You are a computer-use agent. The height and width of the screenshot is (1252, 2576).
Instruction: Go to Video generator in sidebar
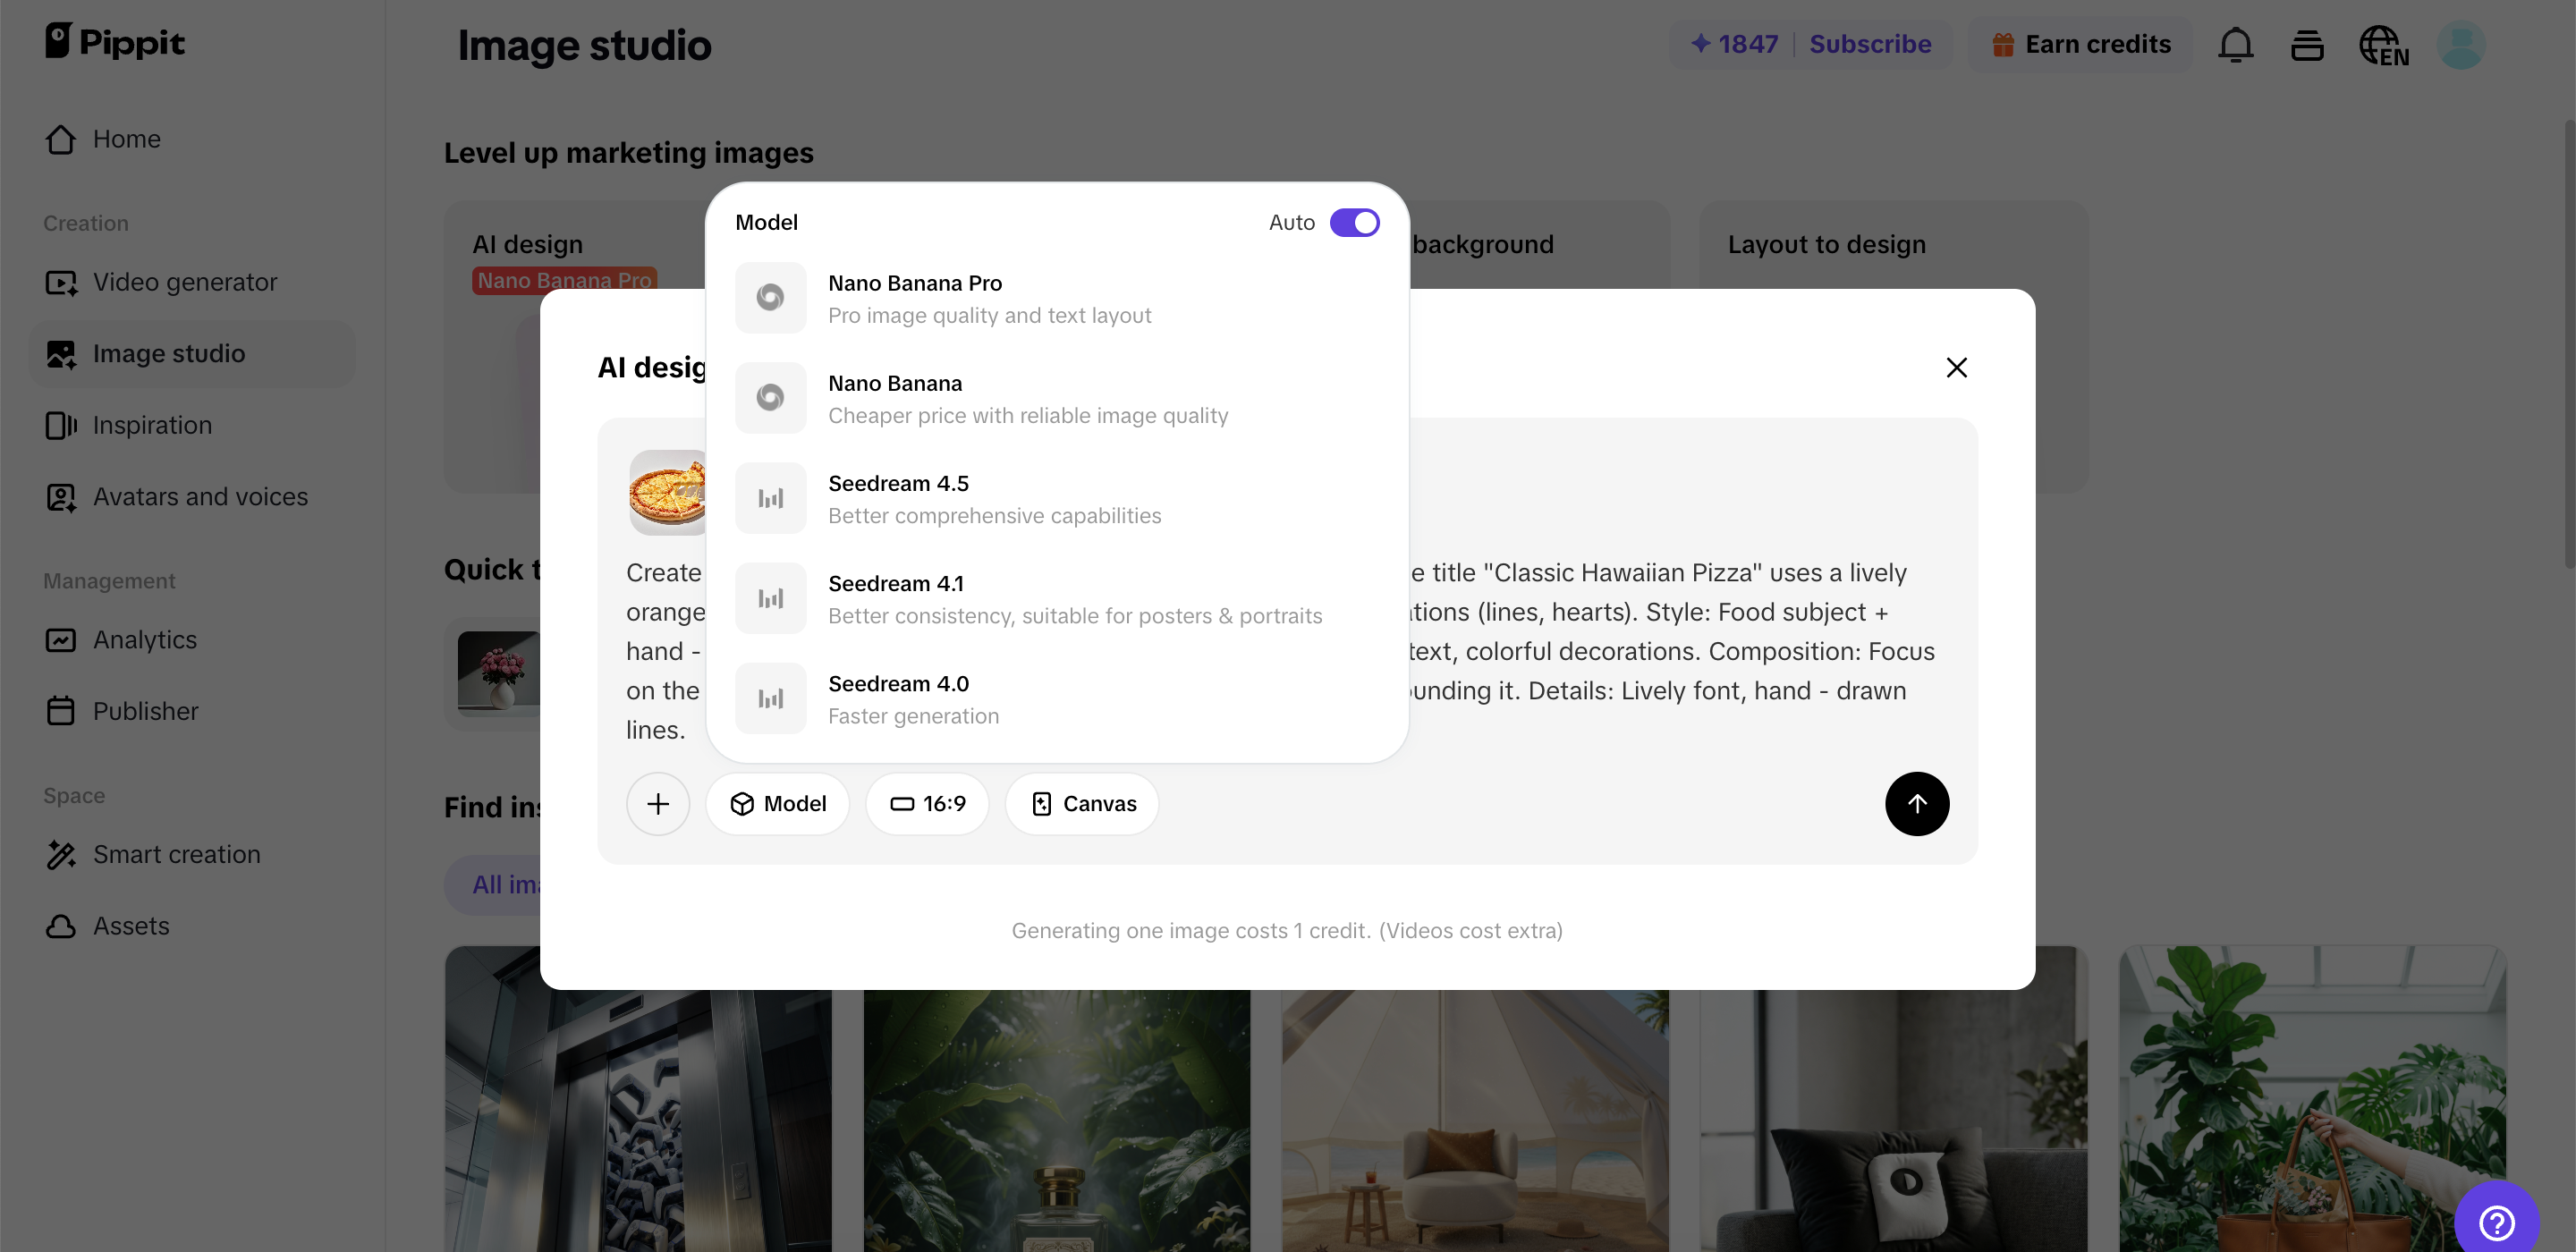[185, 282]
